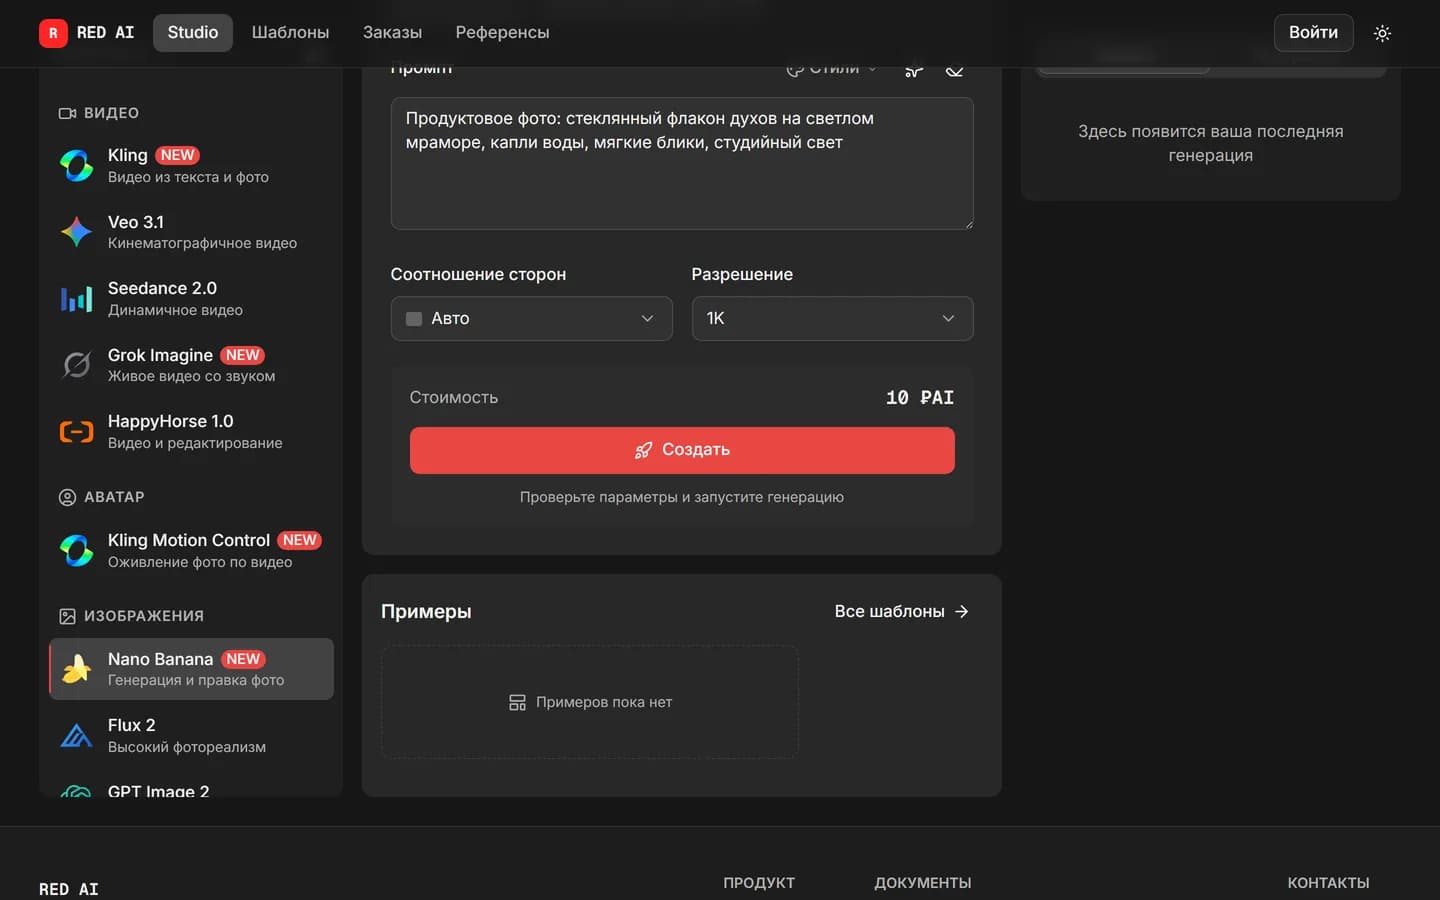
Task: Select Kling video model entry
Action: click(x=191, y=165)
